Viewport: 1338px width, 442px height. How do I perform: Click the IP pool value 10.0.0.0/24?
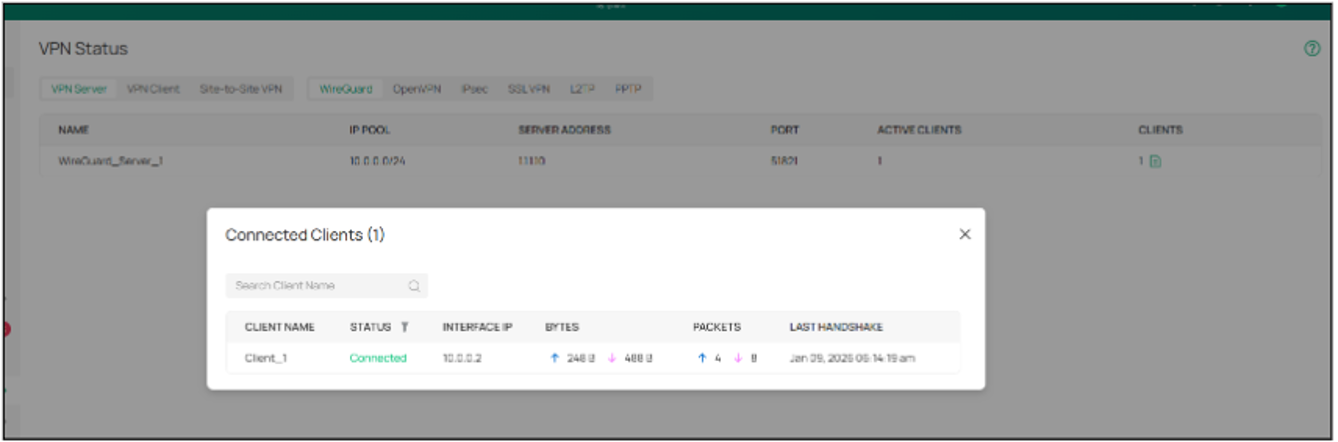click(x=376, y=161)
